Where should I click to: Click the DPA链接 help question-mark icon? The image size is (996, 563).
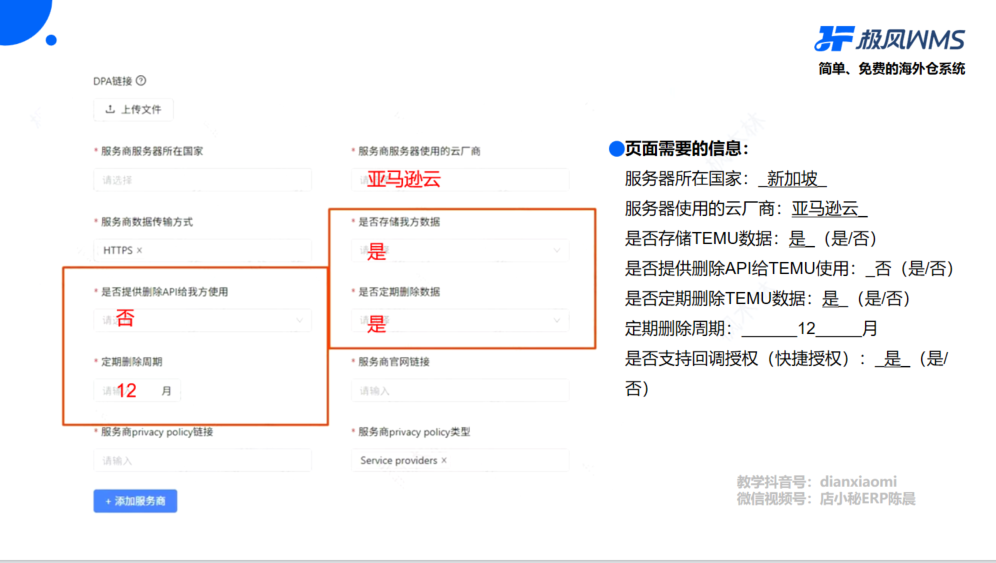pyautogui.click(x=141, y=81)
